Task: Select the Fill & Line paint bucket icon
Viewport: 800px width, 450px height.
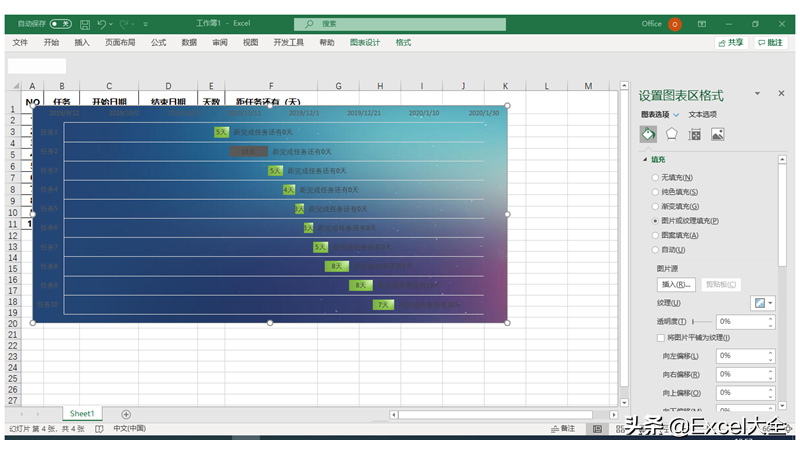Action: [x=648, y=134]
